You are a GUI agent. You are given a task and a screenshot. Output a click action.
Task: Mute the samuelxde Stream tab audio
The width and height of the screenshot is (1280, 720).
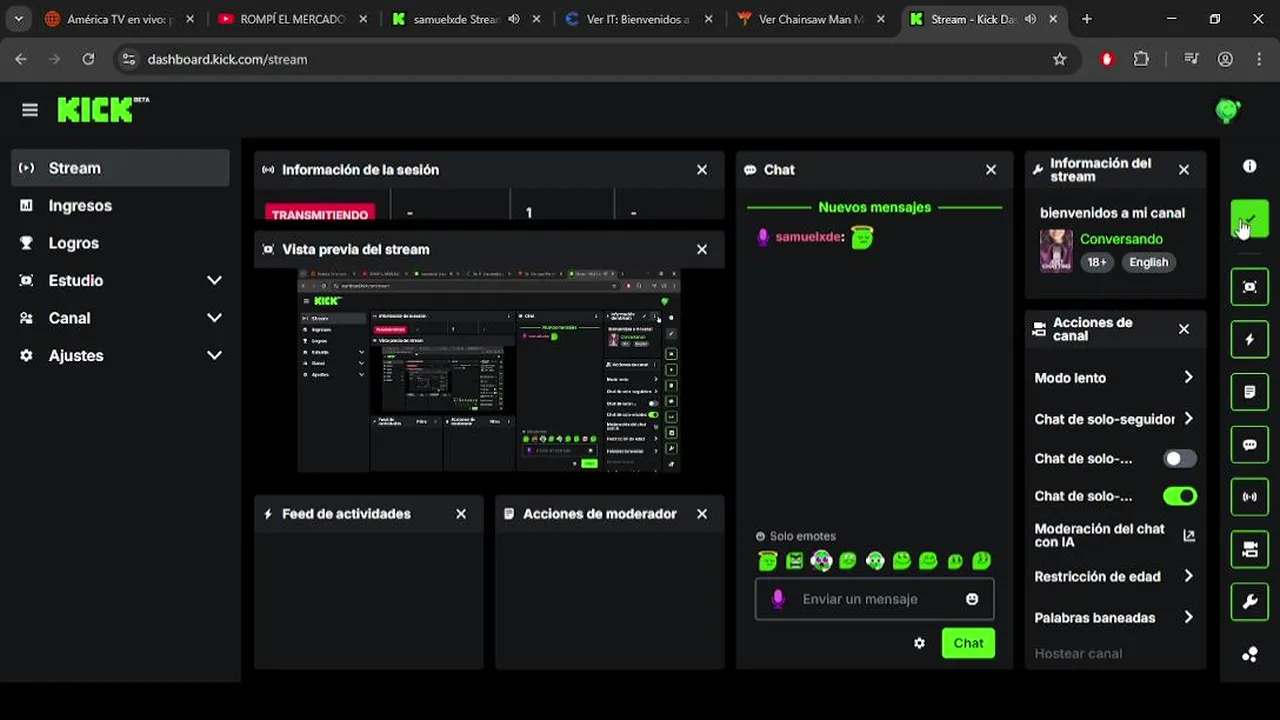coord(514,19)
